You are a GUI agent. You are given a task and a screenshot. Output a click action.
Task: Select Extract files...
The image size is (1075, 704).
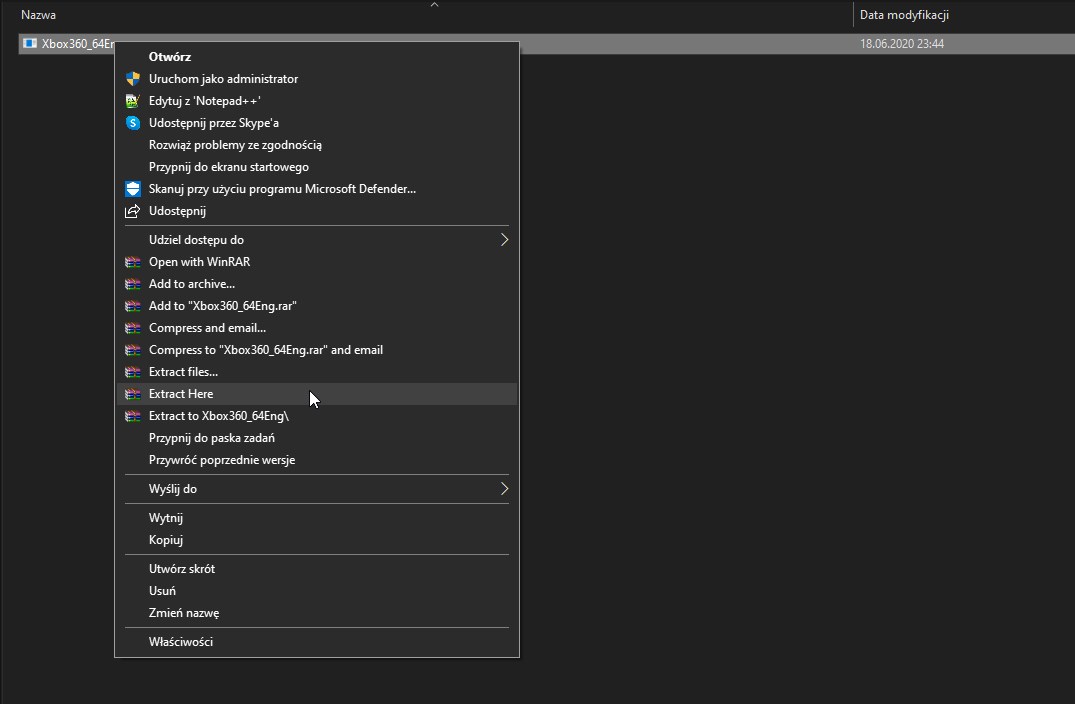pyautogui.click(x=317, y=372)
